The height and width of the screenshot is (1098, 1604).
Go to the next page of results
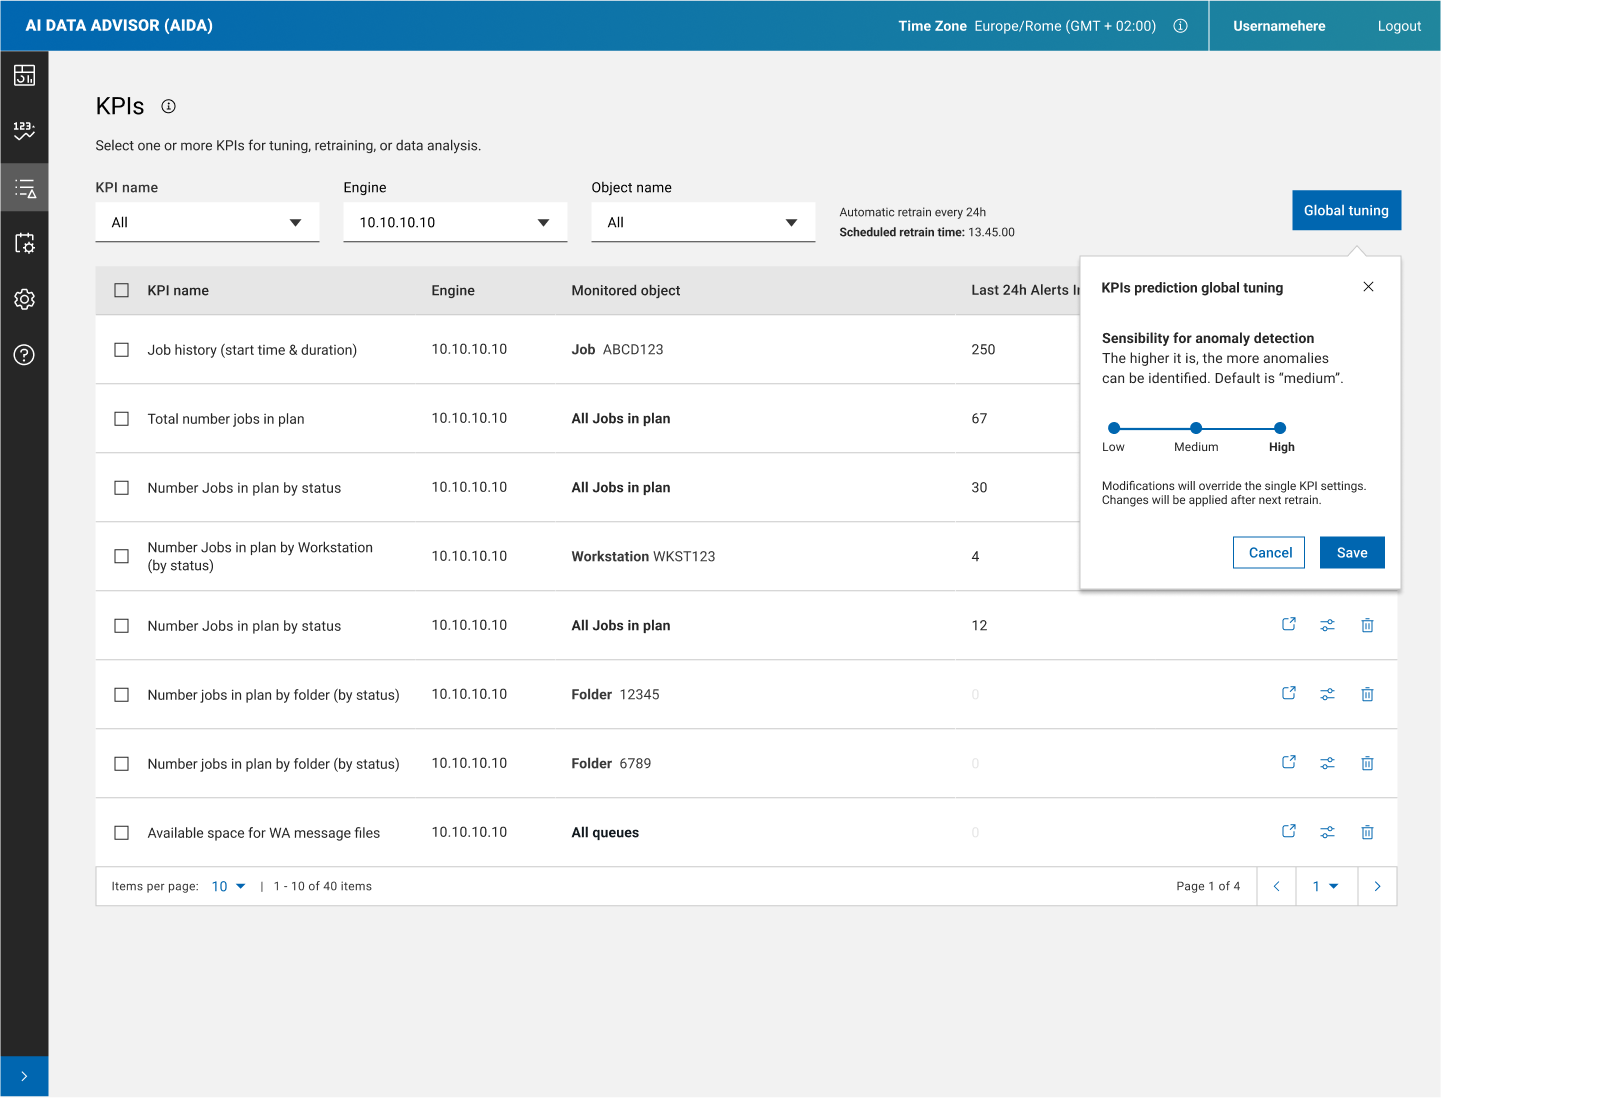(x=1377, y=886)
